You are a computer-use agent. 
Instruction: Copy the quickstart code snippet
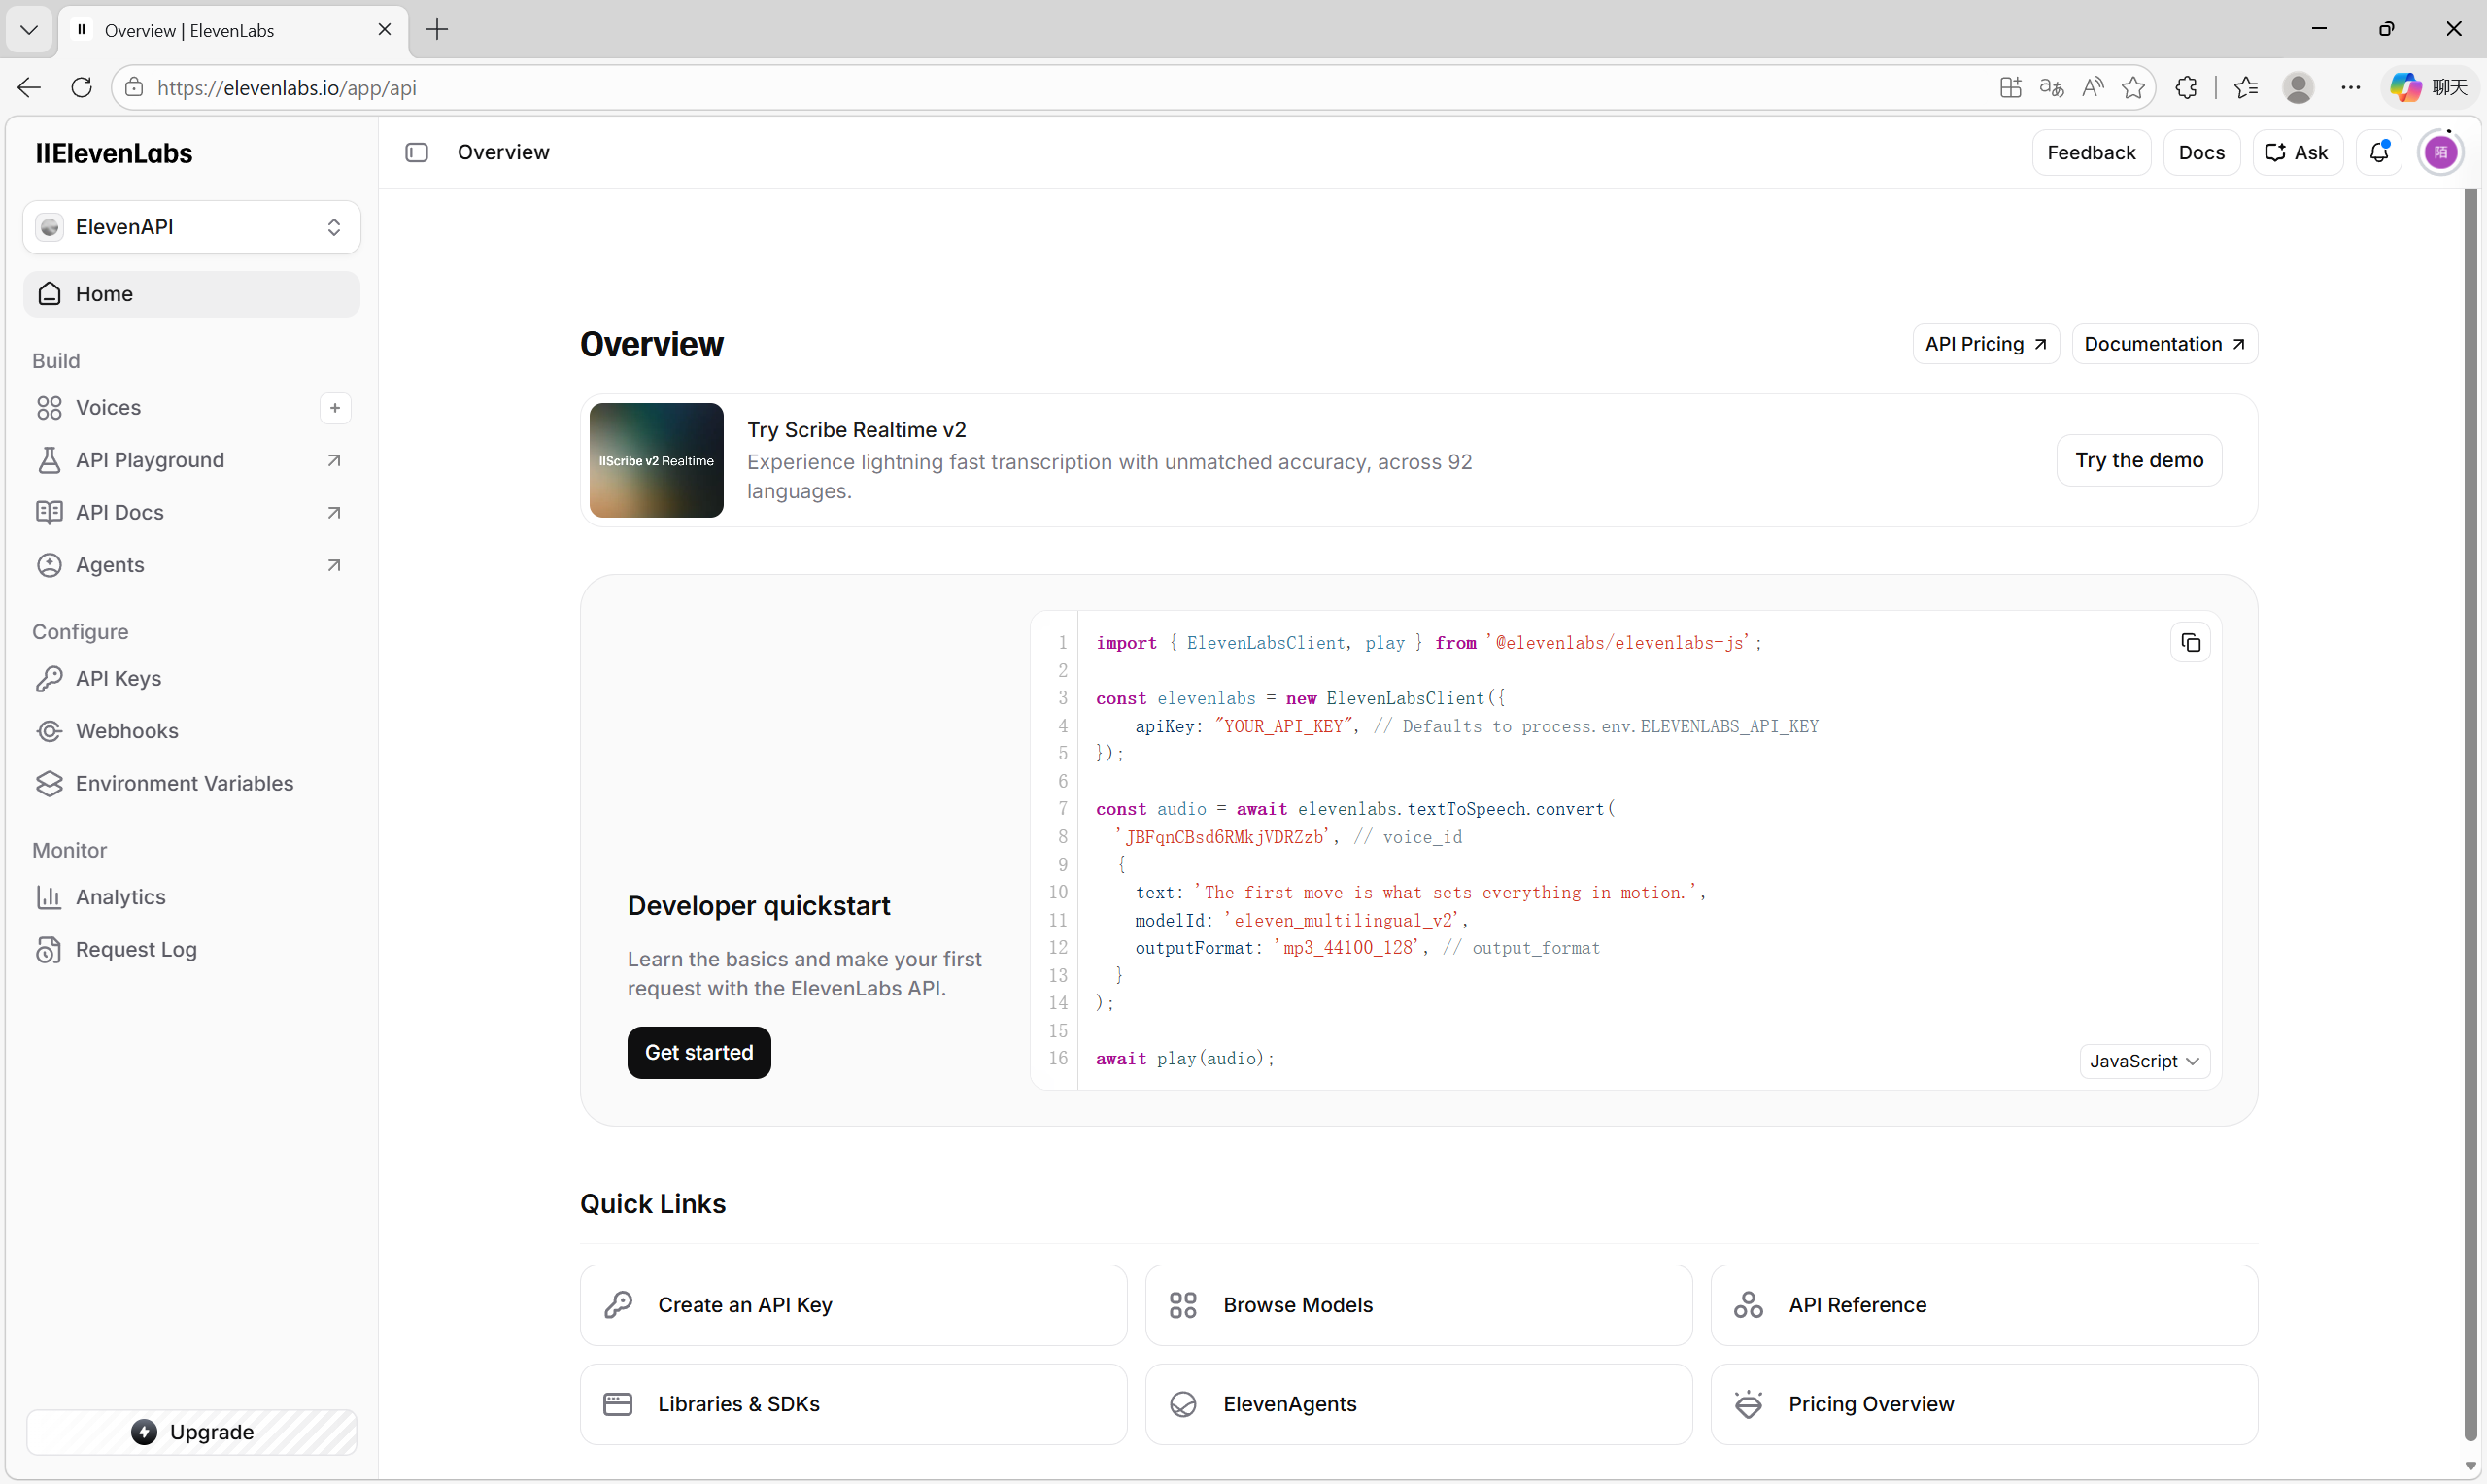point(2190,643)
